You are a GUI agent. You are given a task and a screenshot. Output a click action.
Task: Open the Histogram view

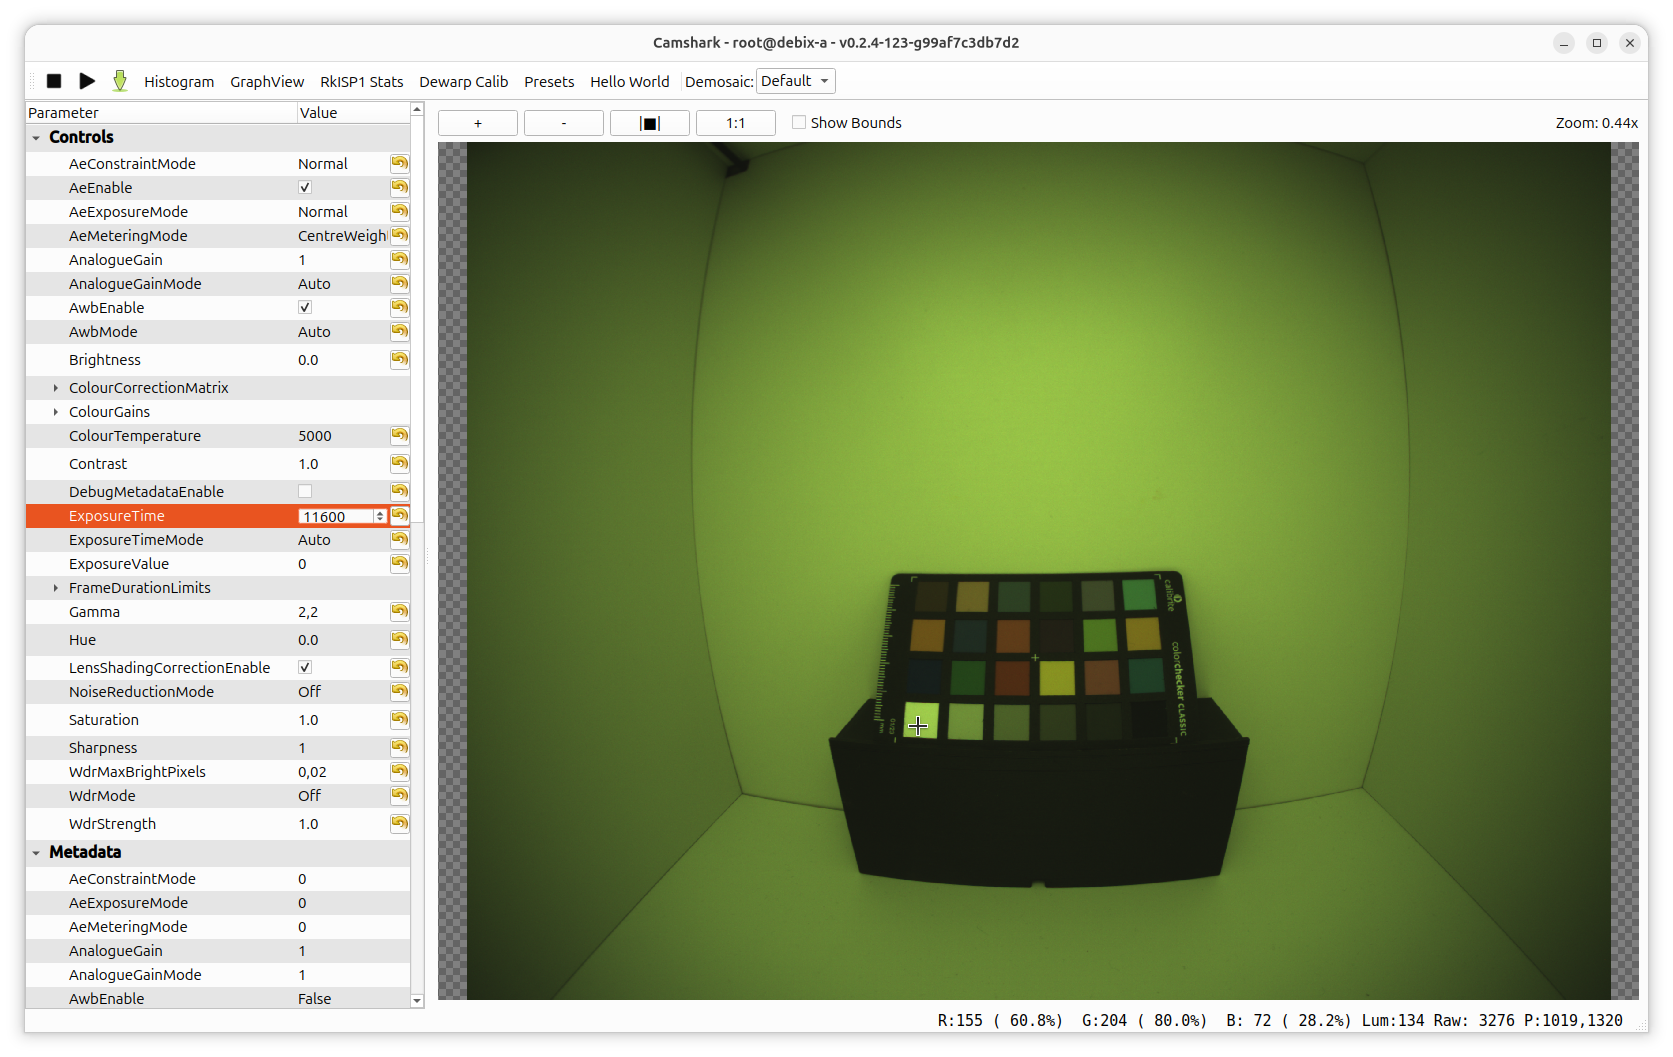tap(179, 82)
